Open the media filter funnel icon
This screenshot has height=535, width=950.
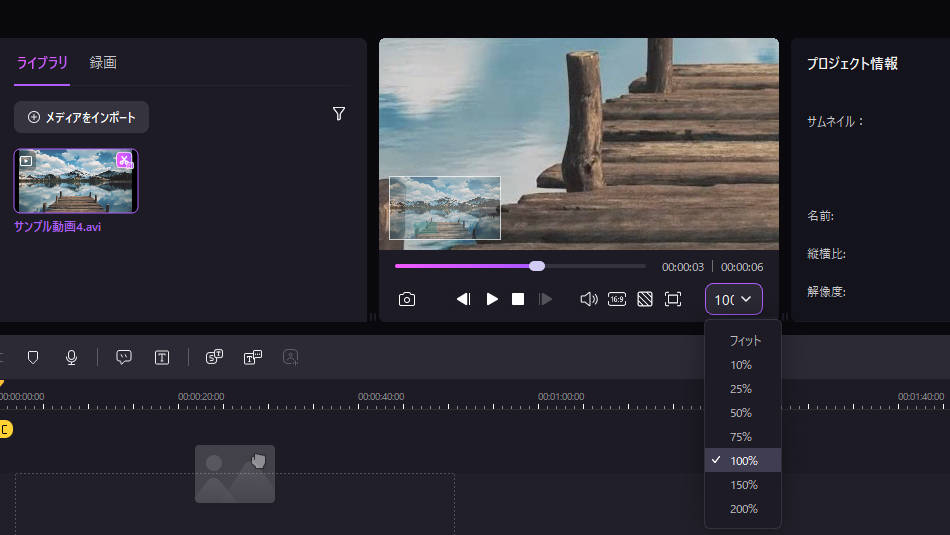click(339, 113)
